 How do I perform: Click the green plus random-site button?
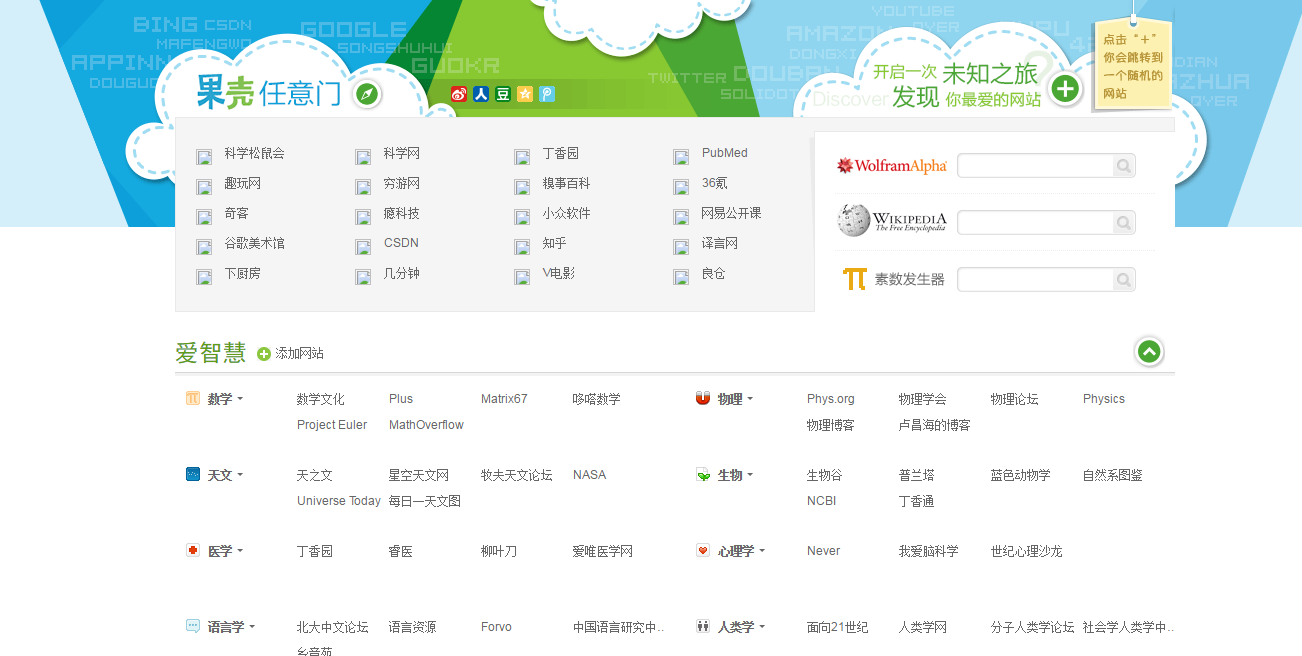click(1066, 90)
